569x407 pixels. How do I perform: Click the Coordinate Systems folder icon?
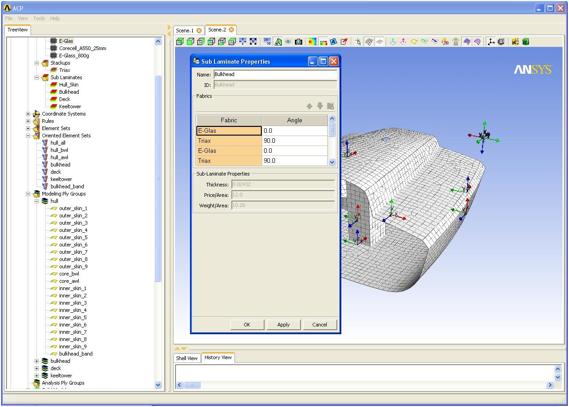pyautogui.click(x=37, y=114)
